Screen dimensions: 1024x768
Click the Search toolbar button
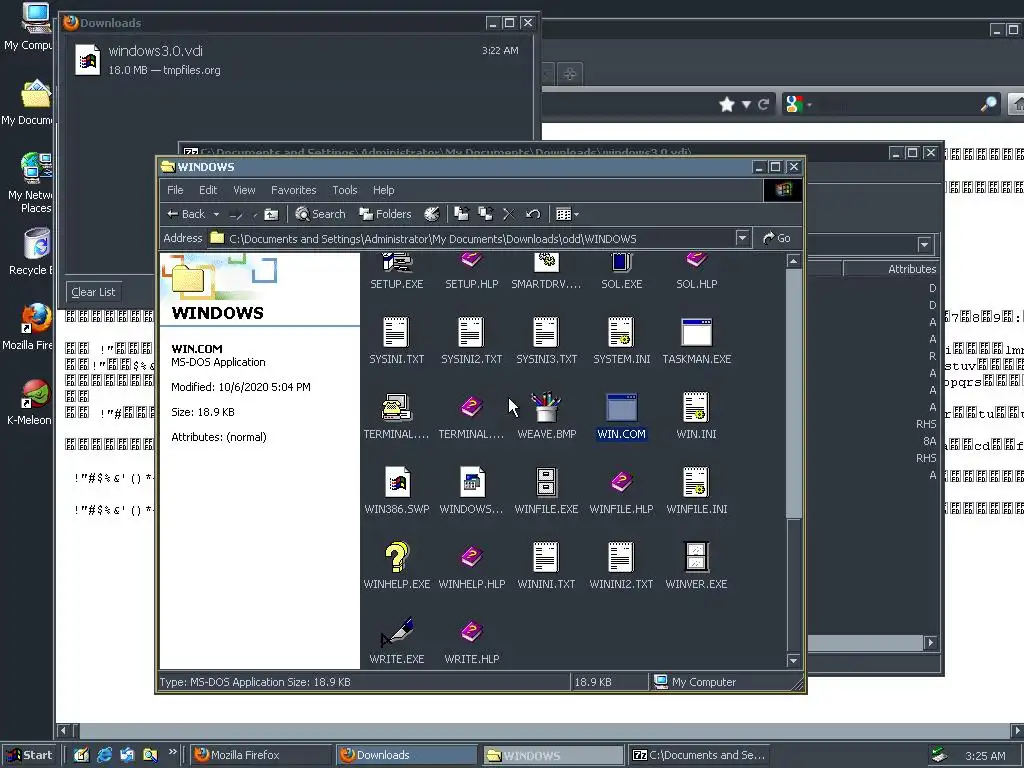point(320,214)
